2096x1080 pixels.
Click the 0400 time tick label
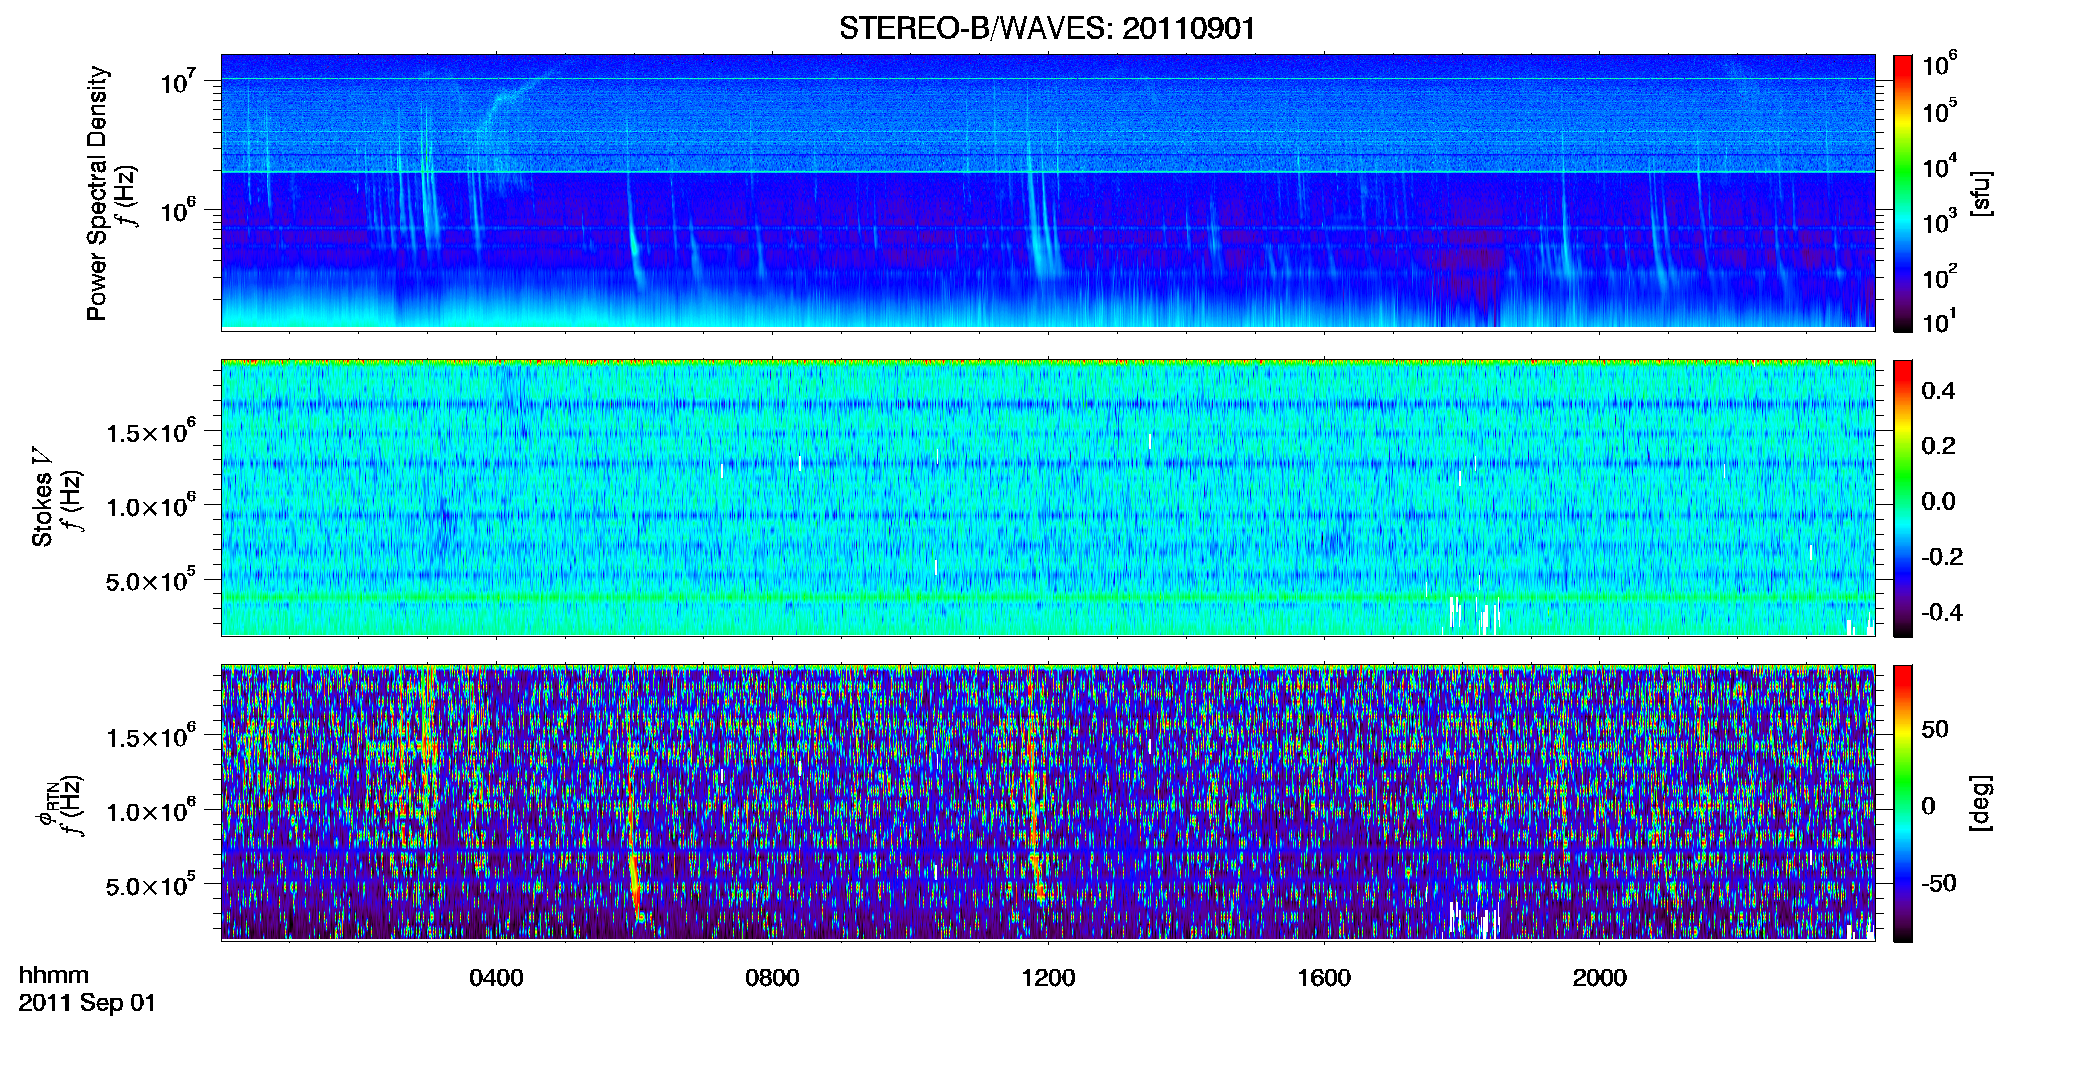tap(496, 978)
